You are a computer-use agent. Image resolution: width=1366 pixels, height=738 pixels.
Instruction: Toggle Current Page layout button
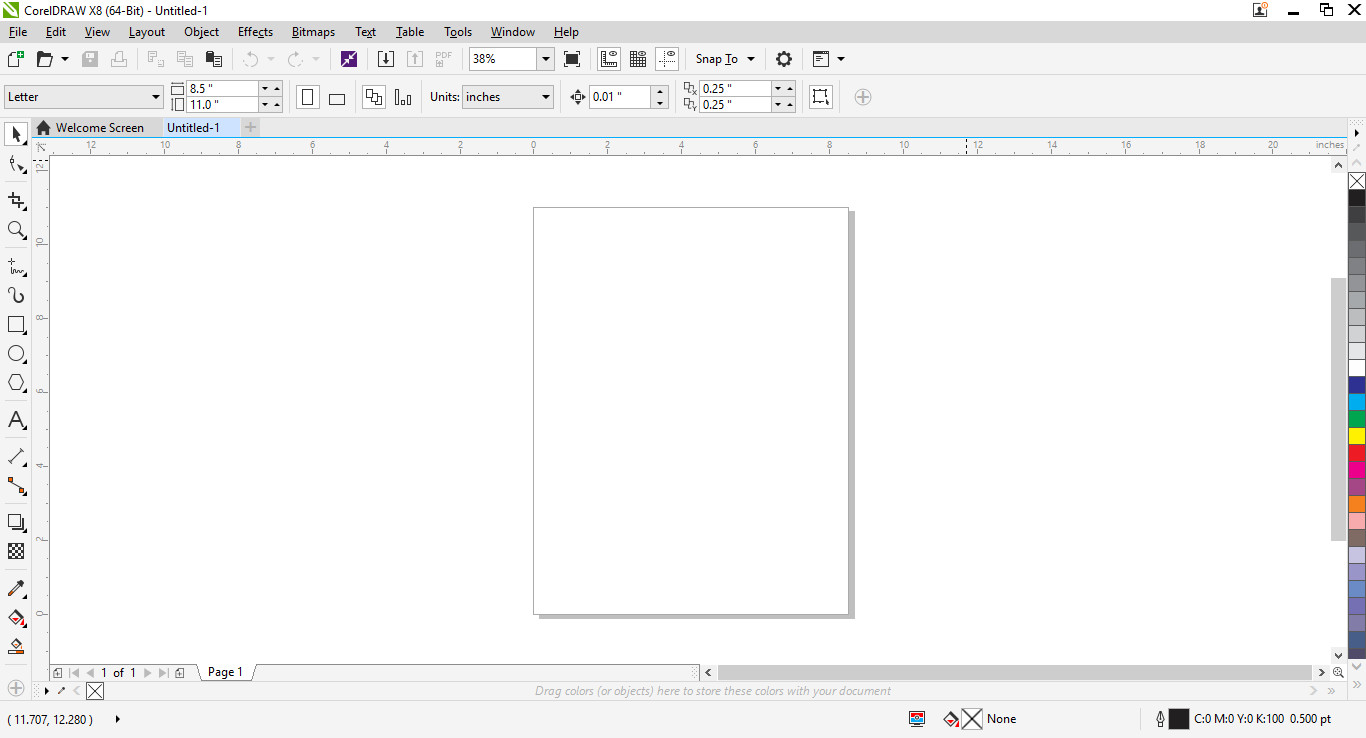(403, 97)
